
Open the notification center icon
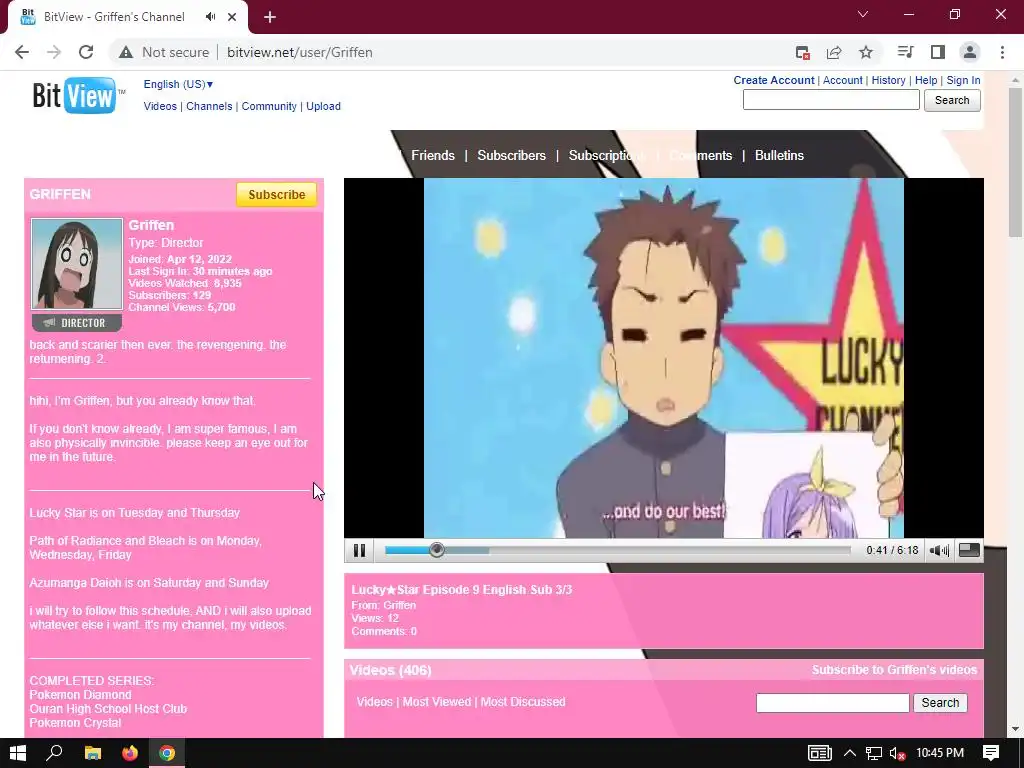pos(991,753)
